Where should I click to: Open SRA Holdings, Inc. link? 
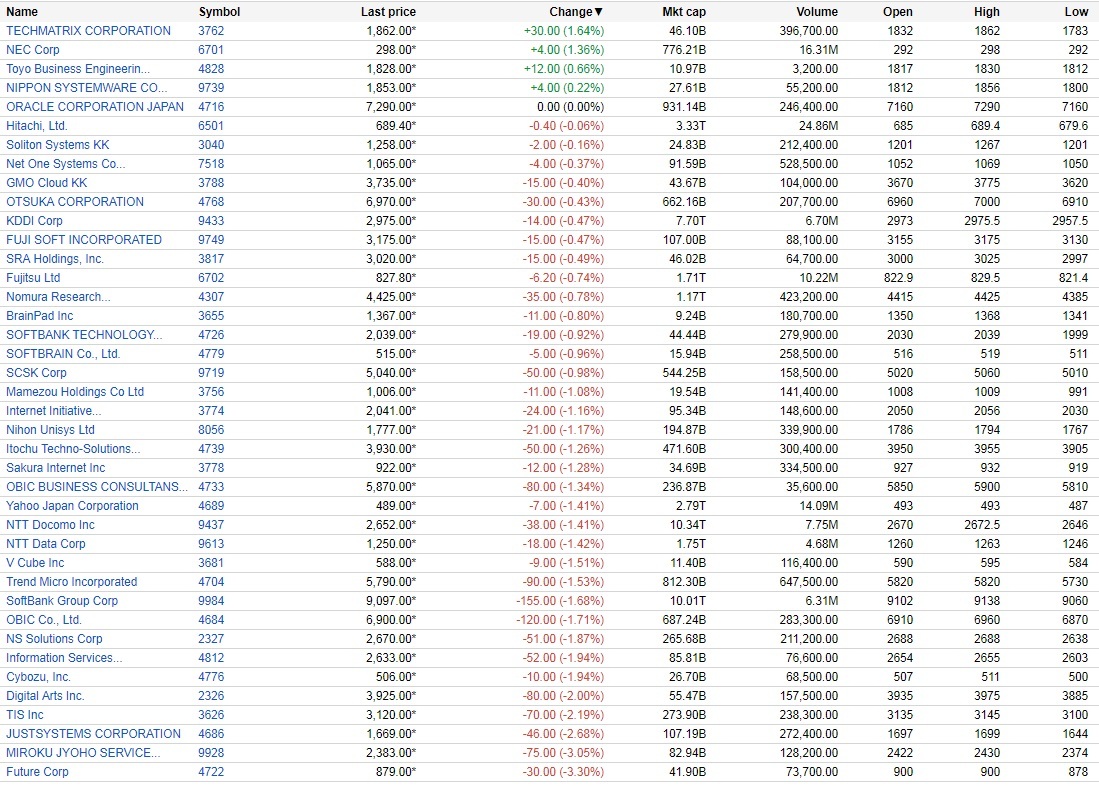(x=55, y=259)
